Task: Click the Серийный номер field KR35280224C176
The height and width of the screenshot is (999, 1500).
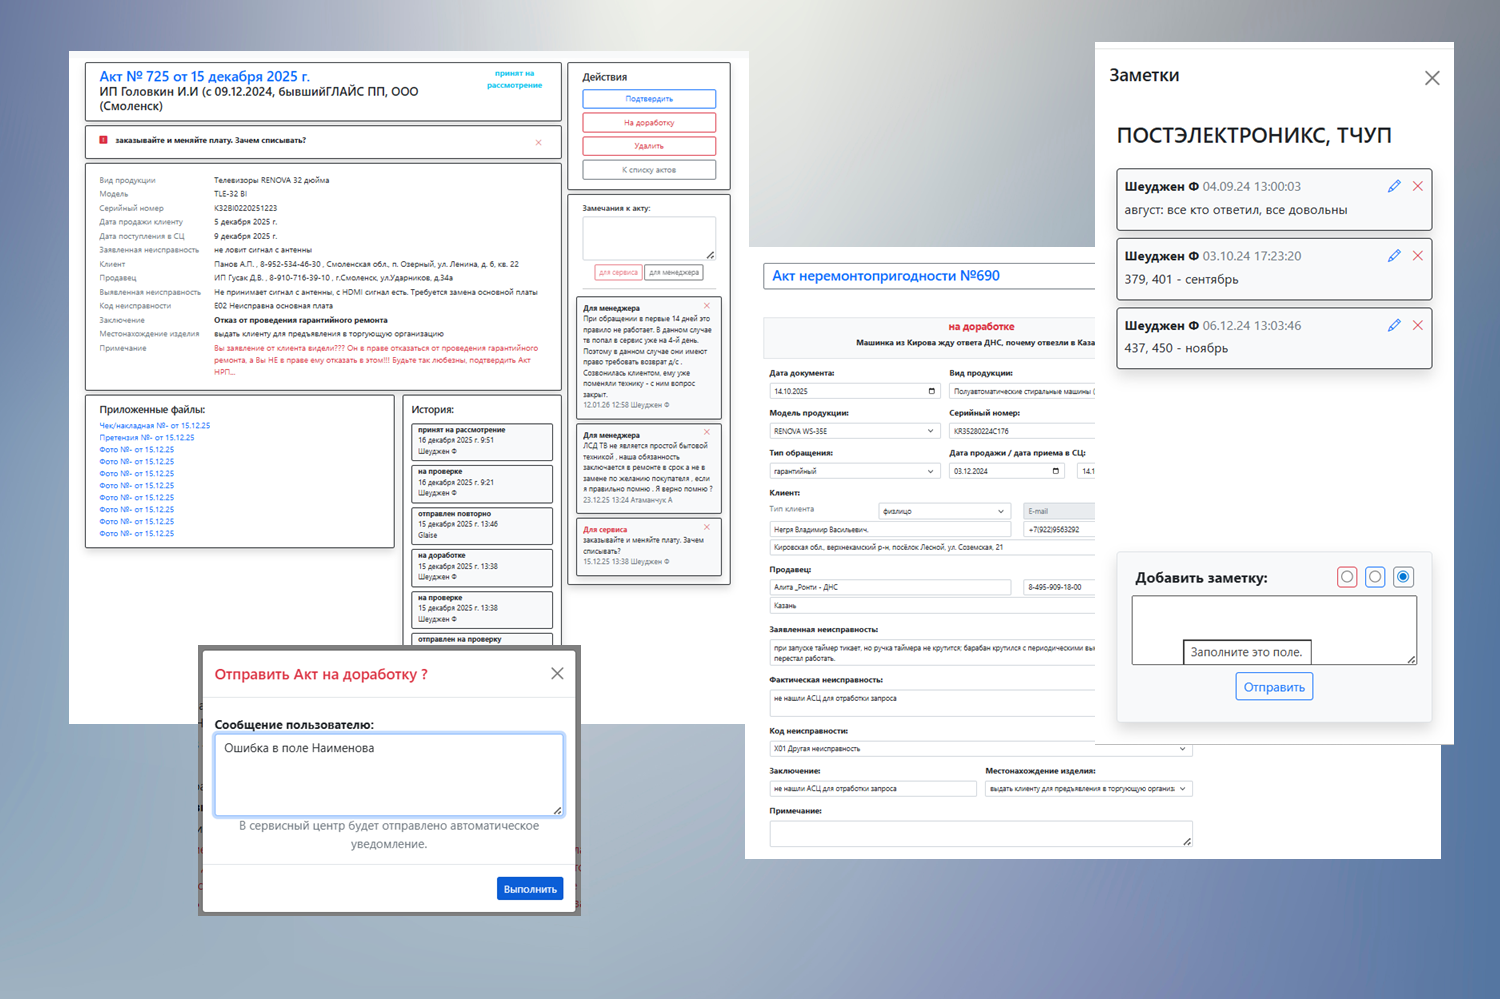Action: click(1022, 431)
